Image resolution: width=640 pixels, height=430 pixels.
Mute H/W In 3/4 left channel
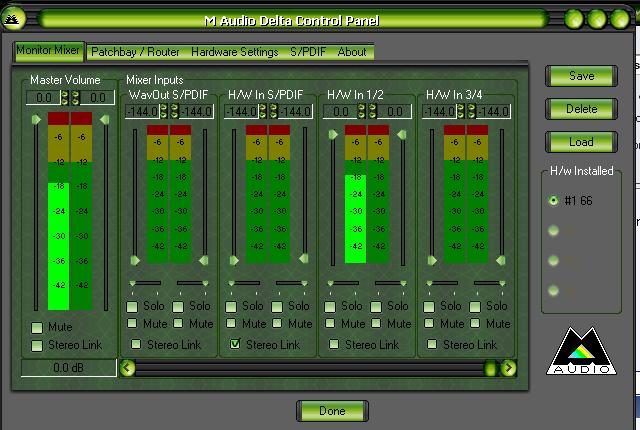click(x=429, y=324)
